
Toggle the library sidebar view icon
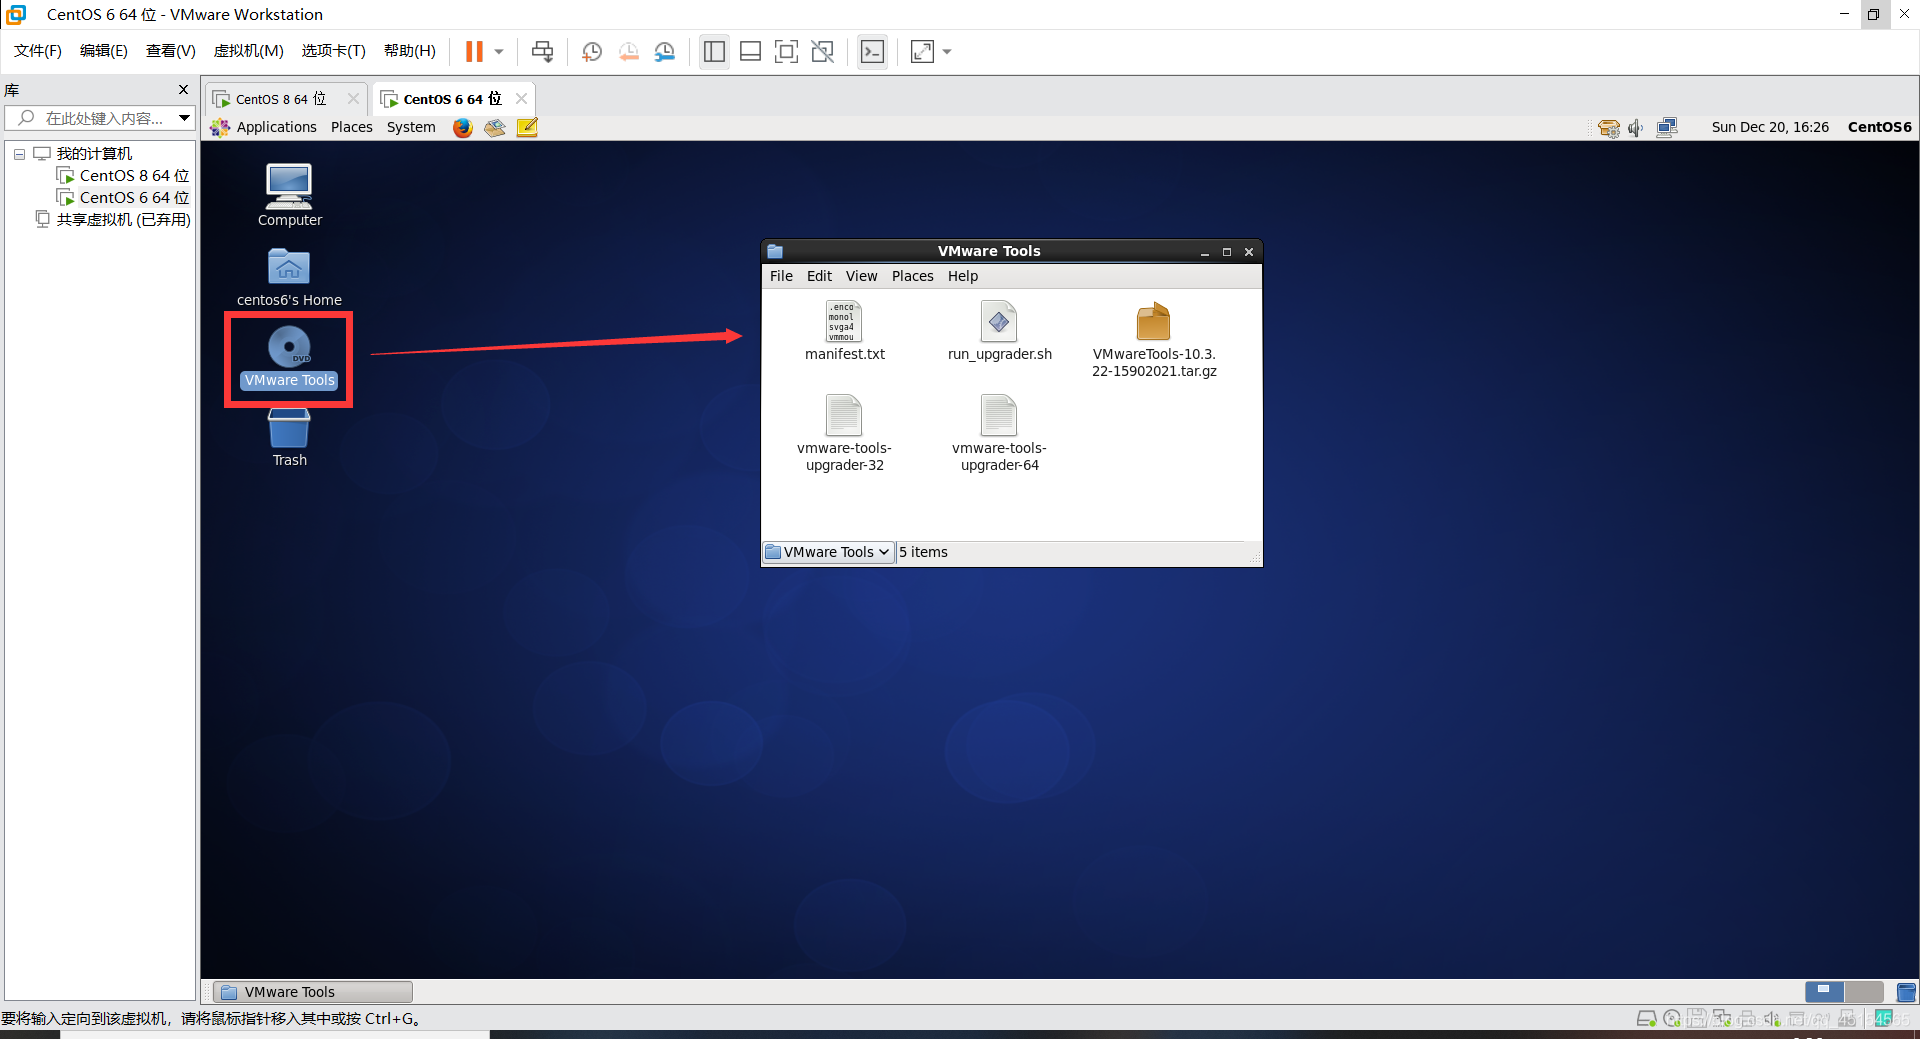click(714, 51)
